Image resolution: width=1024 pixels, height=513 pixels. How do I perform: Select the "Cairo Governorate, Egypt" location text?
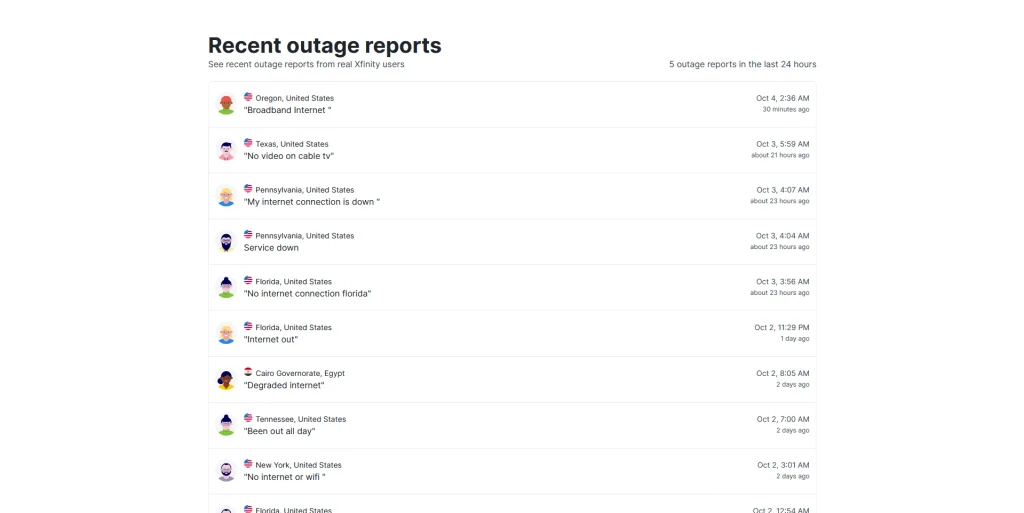300,373
